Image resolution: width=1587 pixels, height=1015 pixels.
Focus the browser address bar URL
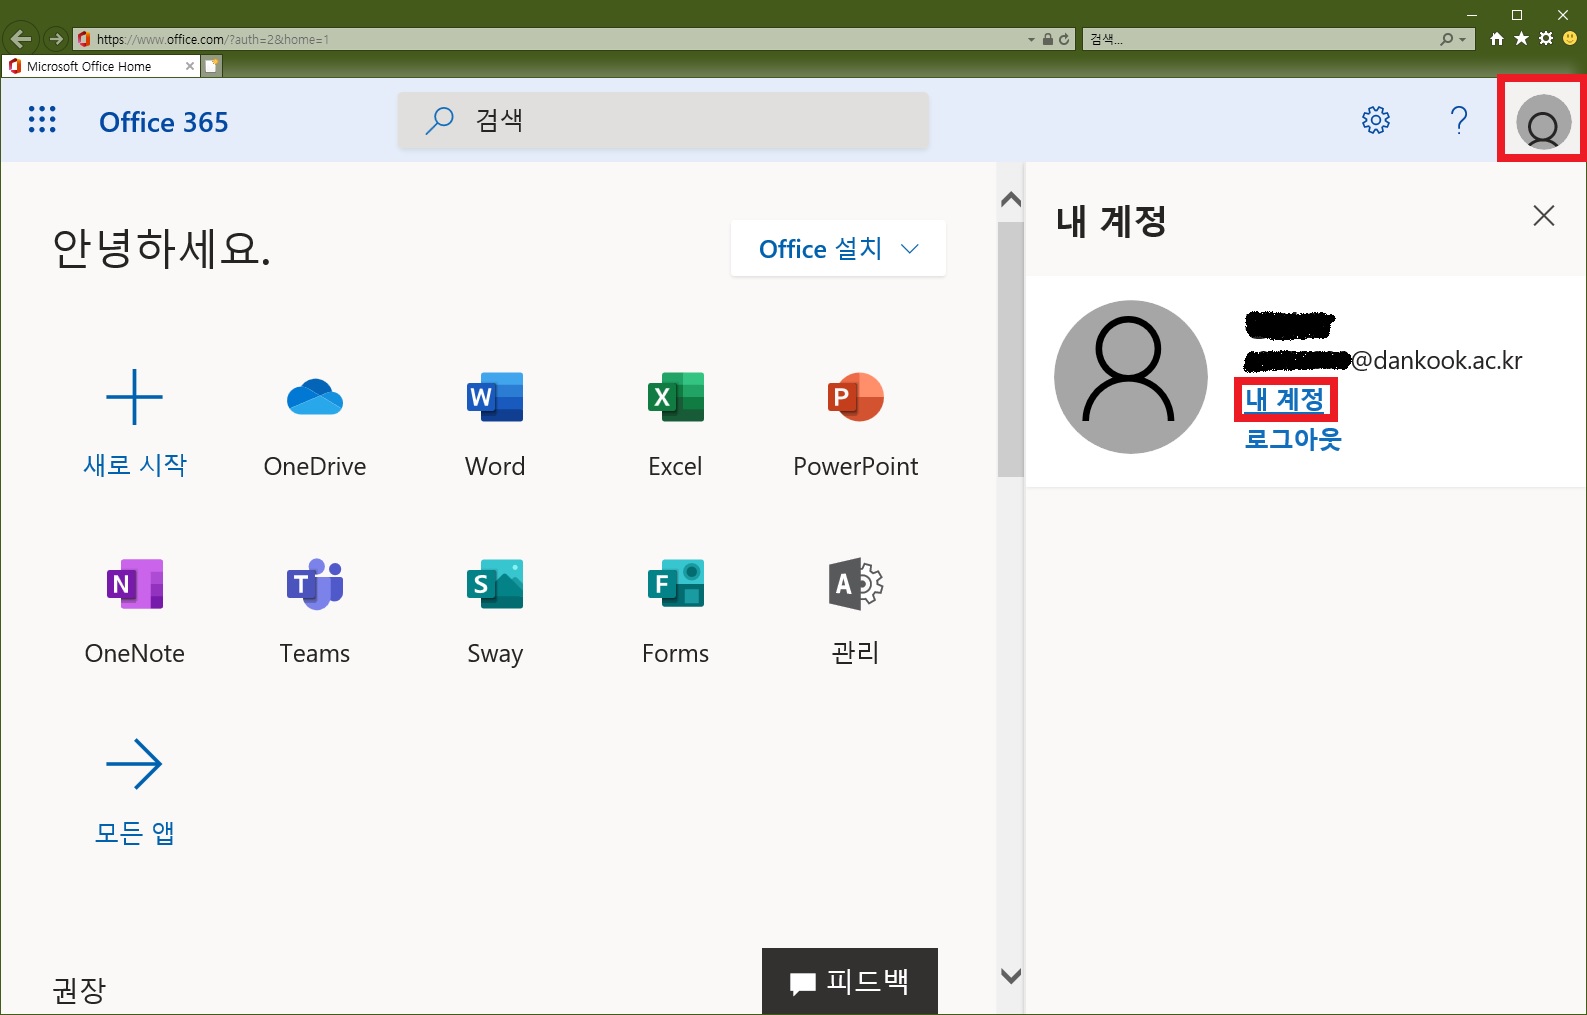pos(550,39)
